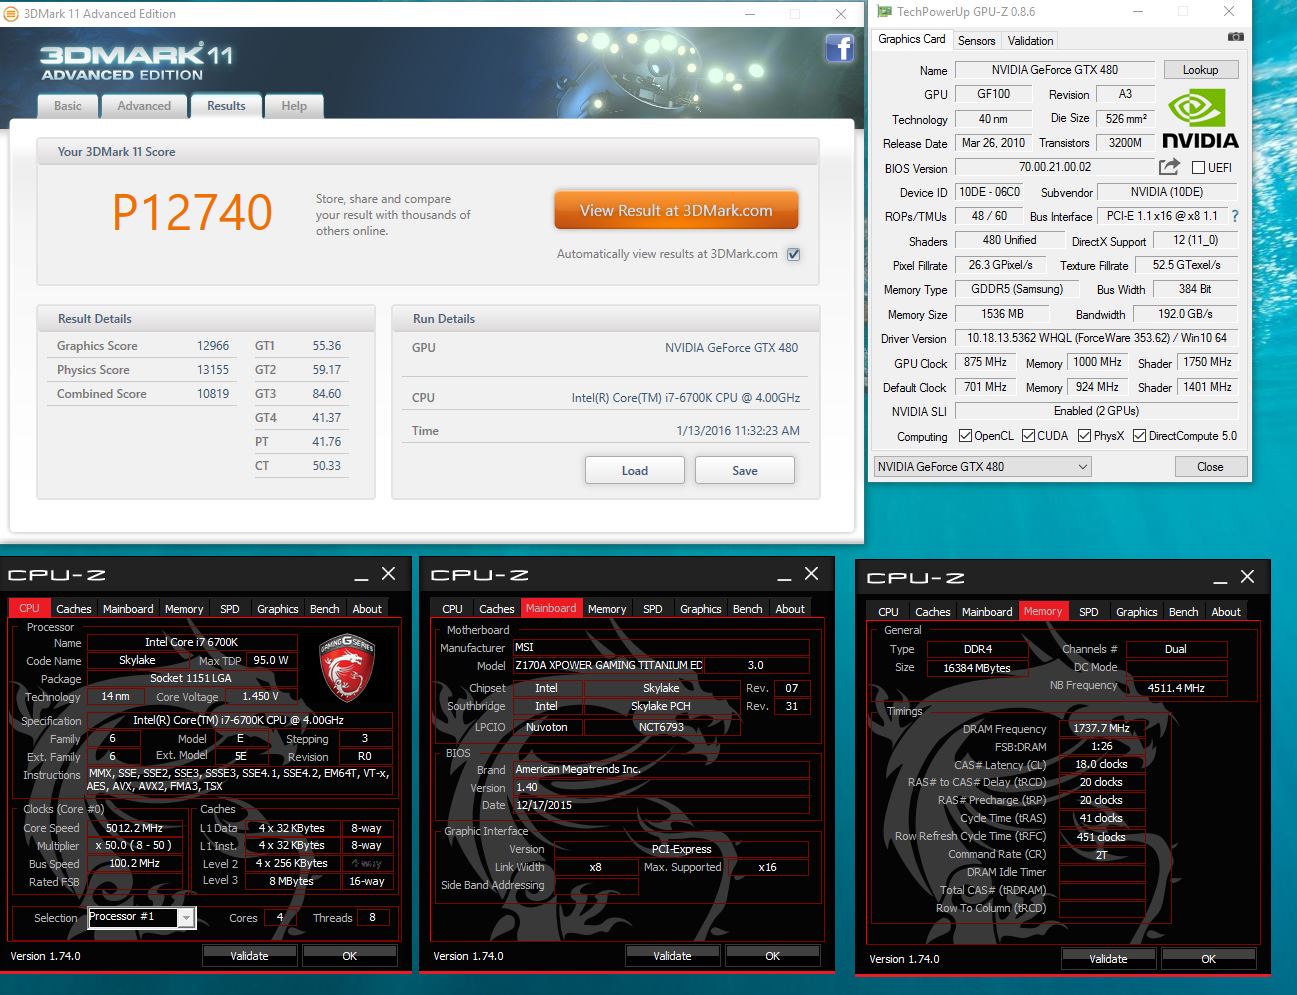Toggle the DirectCompute 5.0 checkbox

coord(1139,436)
